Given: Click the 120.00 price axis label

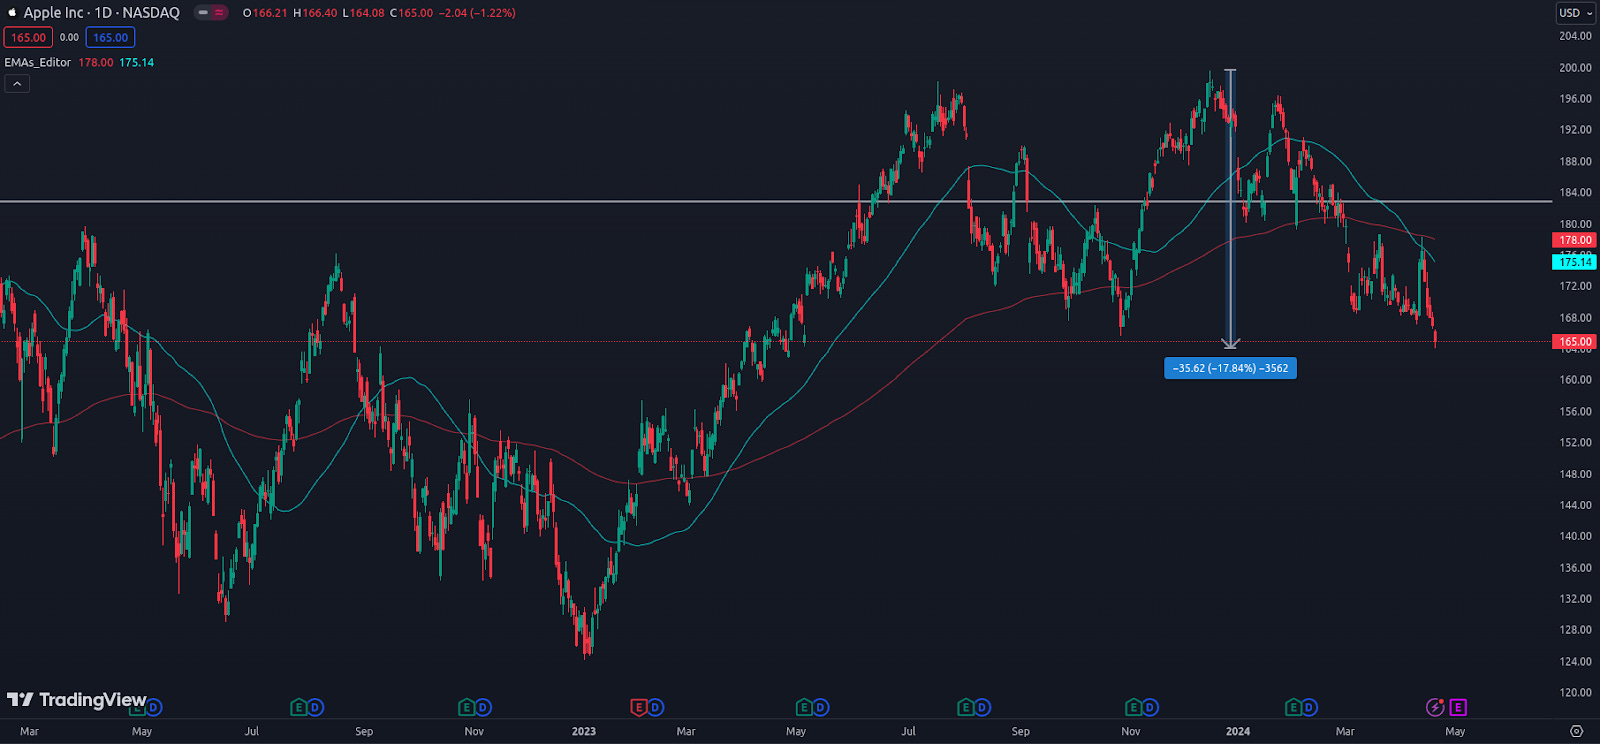Looking at the screenshot, I should [1575, 692].
